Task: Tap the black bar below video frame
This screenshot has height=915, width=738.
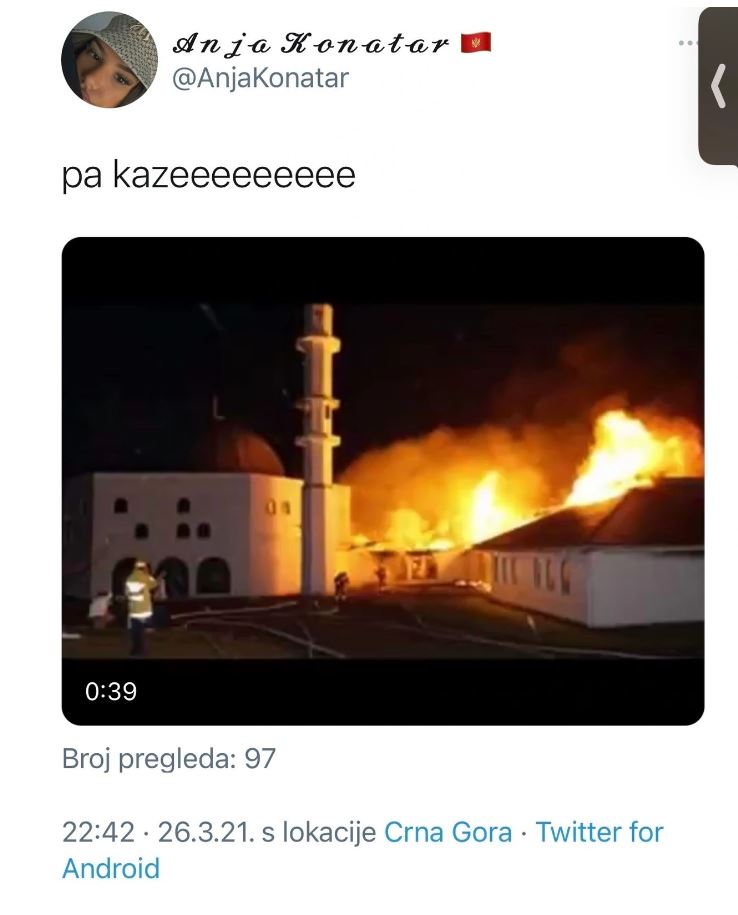Action: 383,692
